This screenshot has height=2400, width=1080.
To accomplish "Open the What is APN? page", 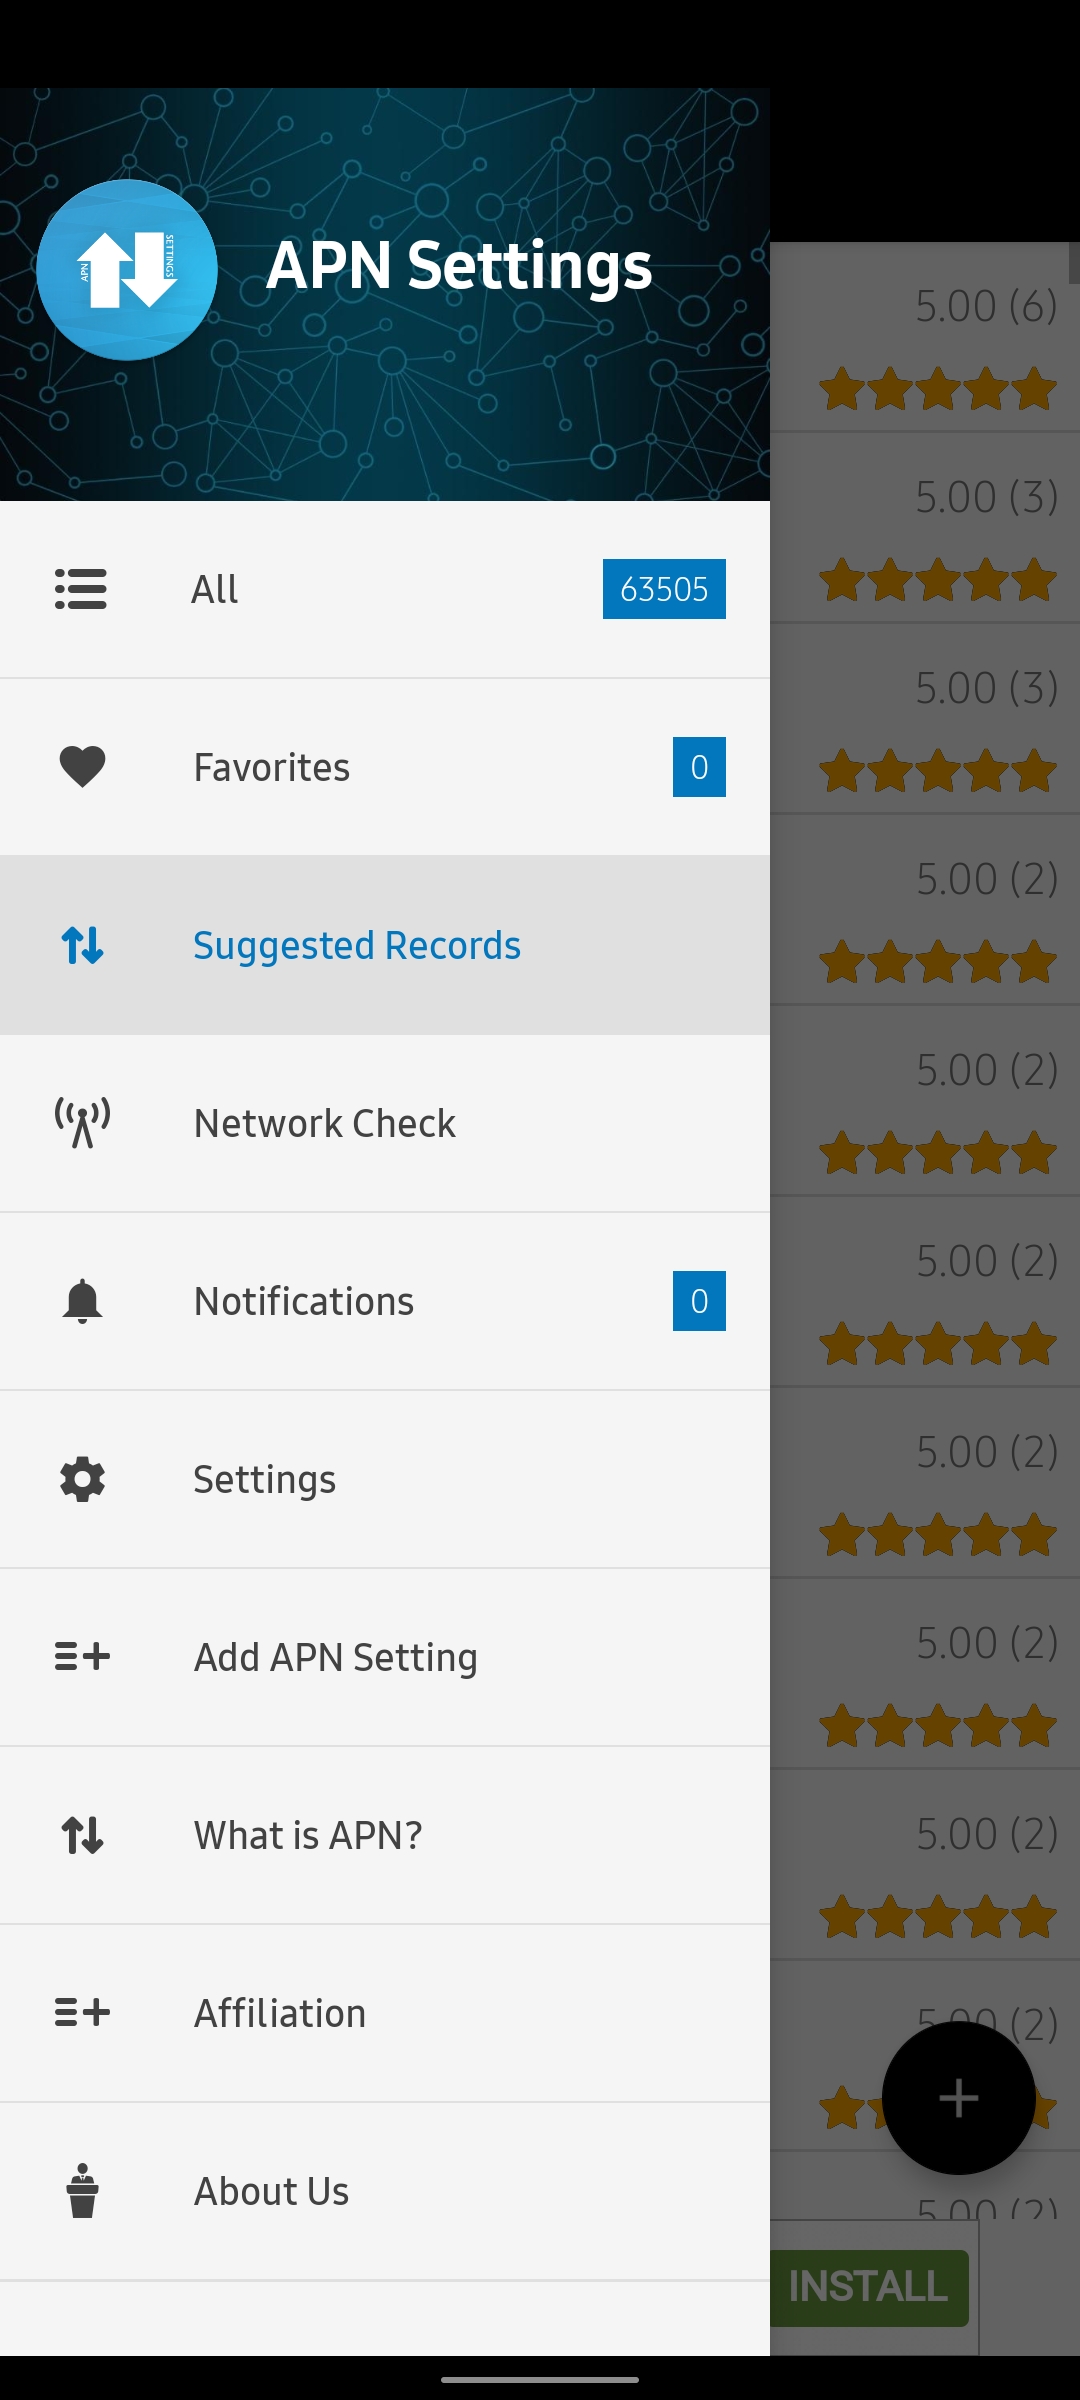I will (x=308, y=1835).
